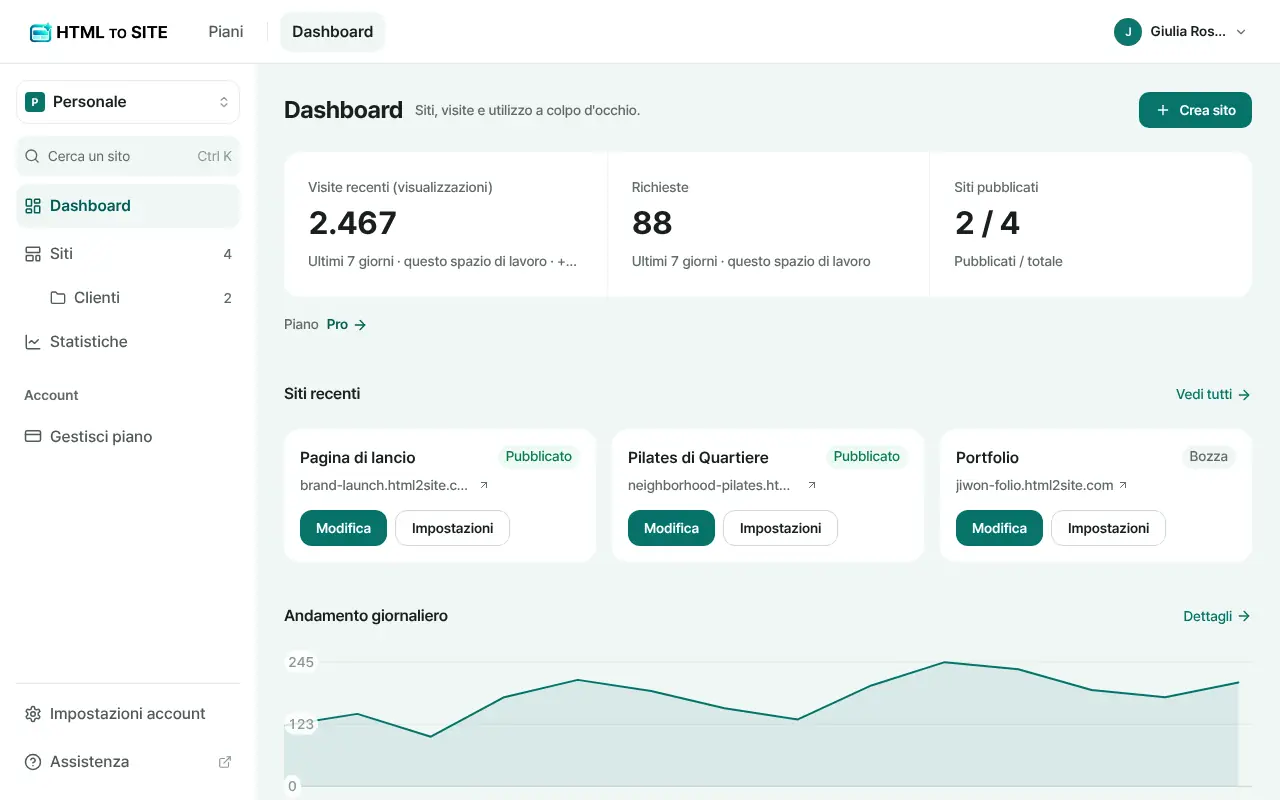The height and width of the screenshot is (800, 1280).
Task: Click the Bozza status badge on Portfolio
Action: point(1208,457)
